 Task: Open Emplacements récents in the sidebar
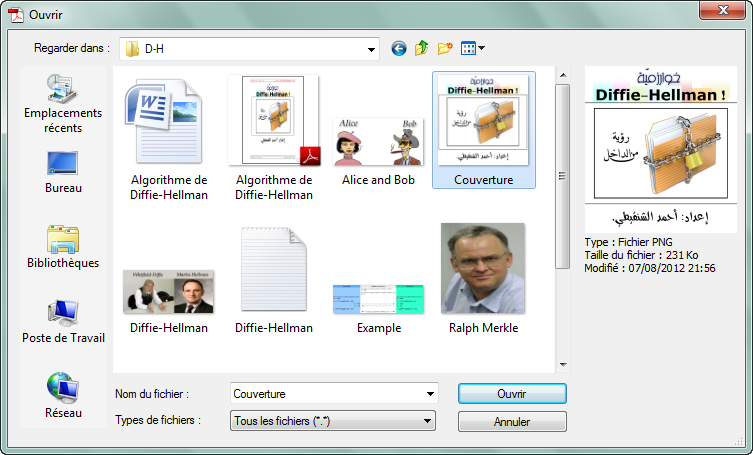tap(63, 104)
